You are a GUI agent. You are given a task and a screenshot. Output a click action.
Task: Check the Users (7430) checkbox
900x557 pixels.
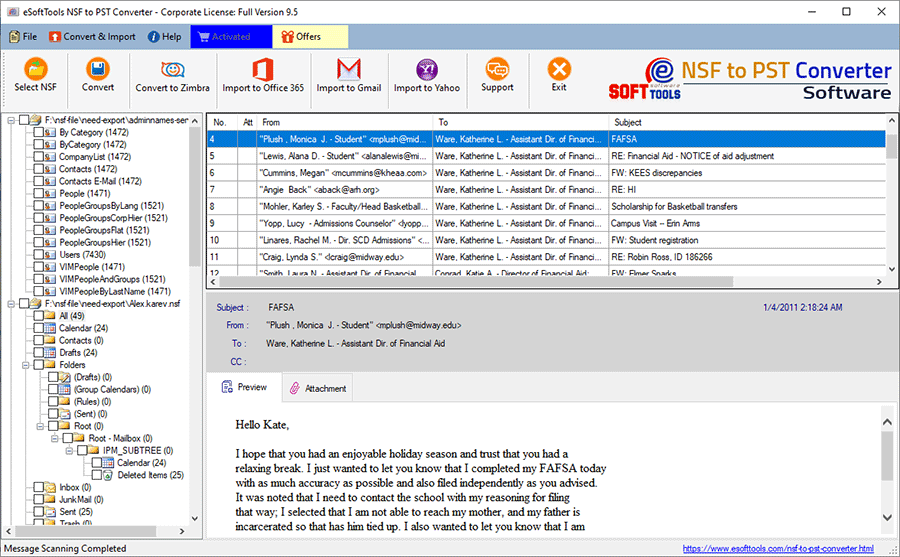(39, 255)
